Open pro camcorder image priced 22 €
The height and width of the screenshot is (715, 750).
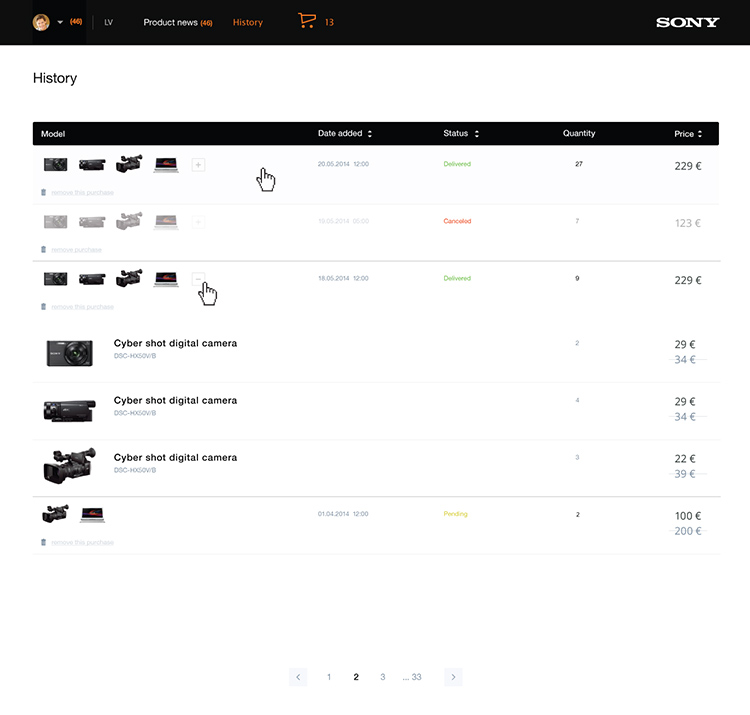click(69, 466)
